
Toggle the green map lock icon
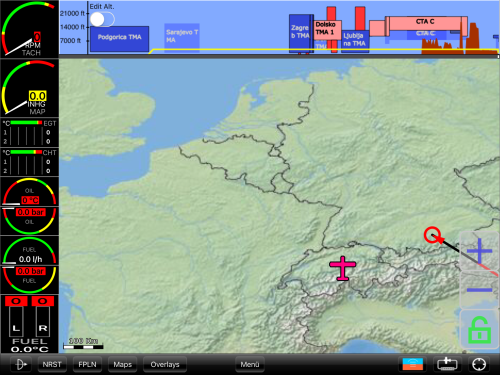click(x=479, y=329)
